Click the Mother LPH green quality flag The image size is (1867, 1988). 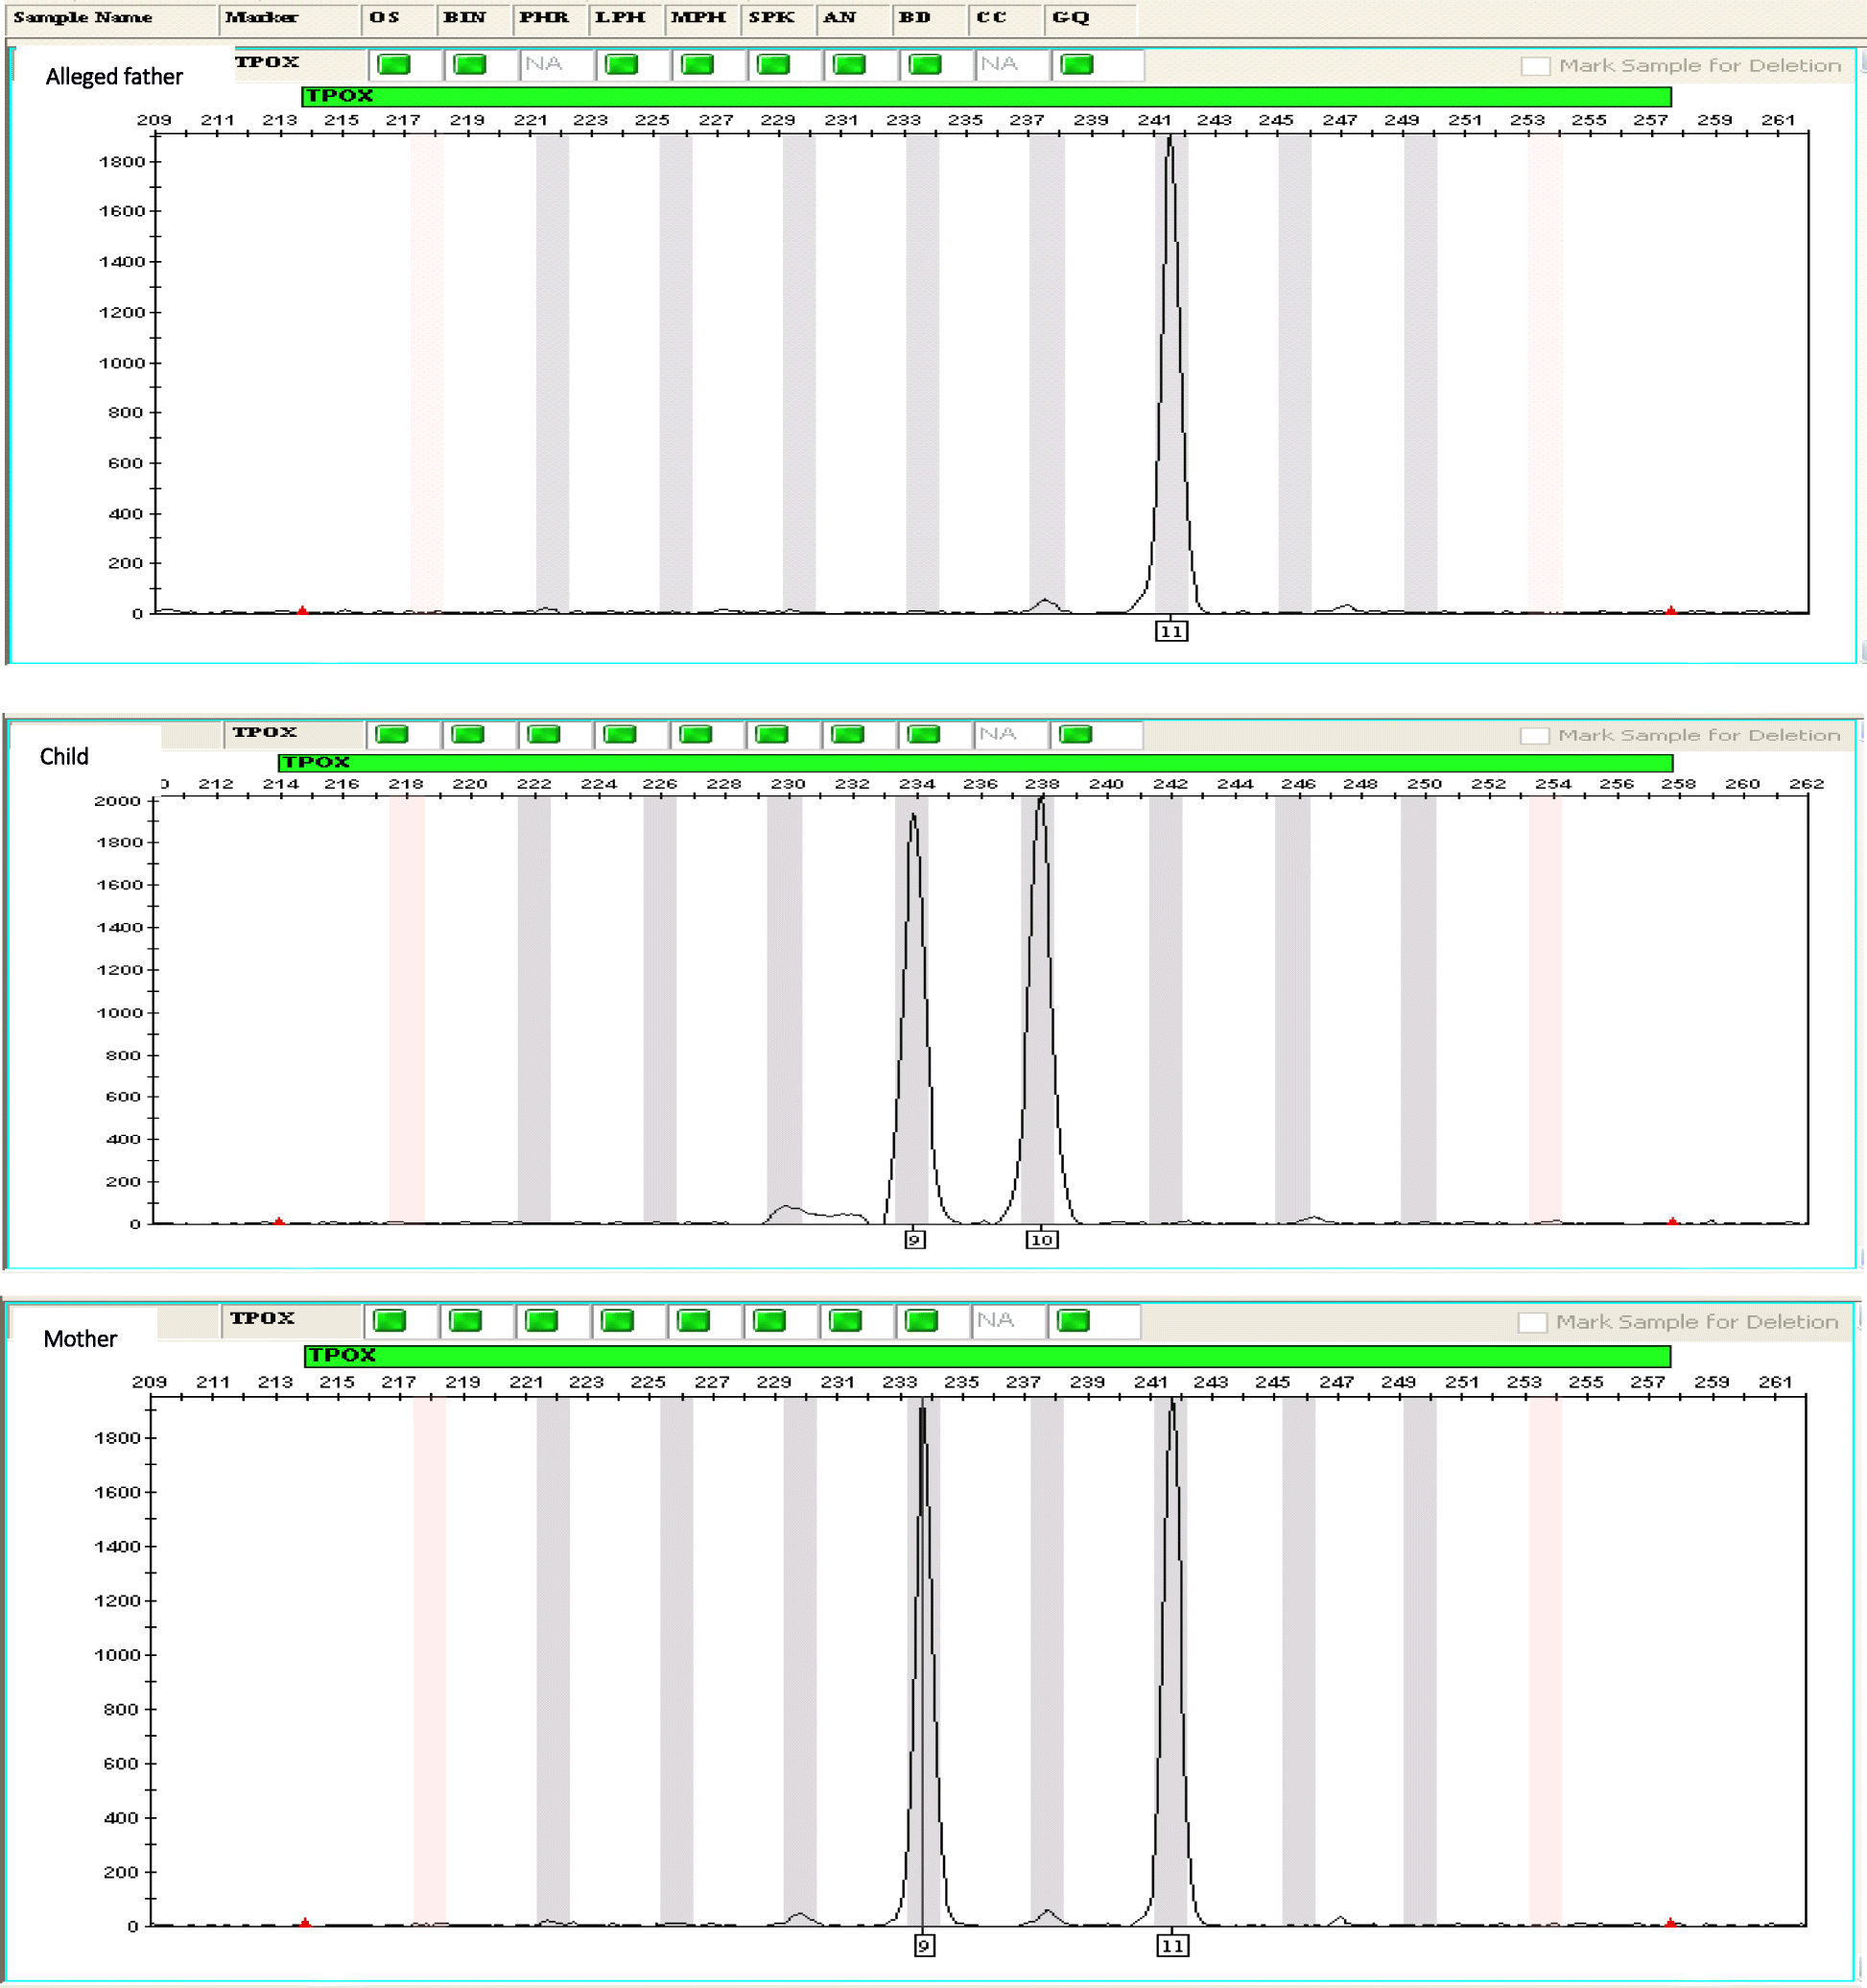618,1321
